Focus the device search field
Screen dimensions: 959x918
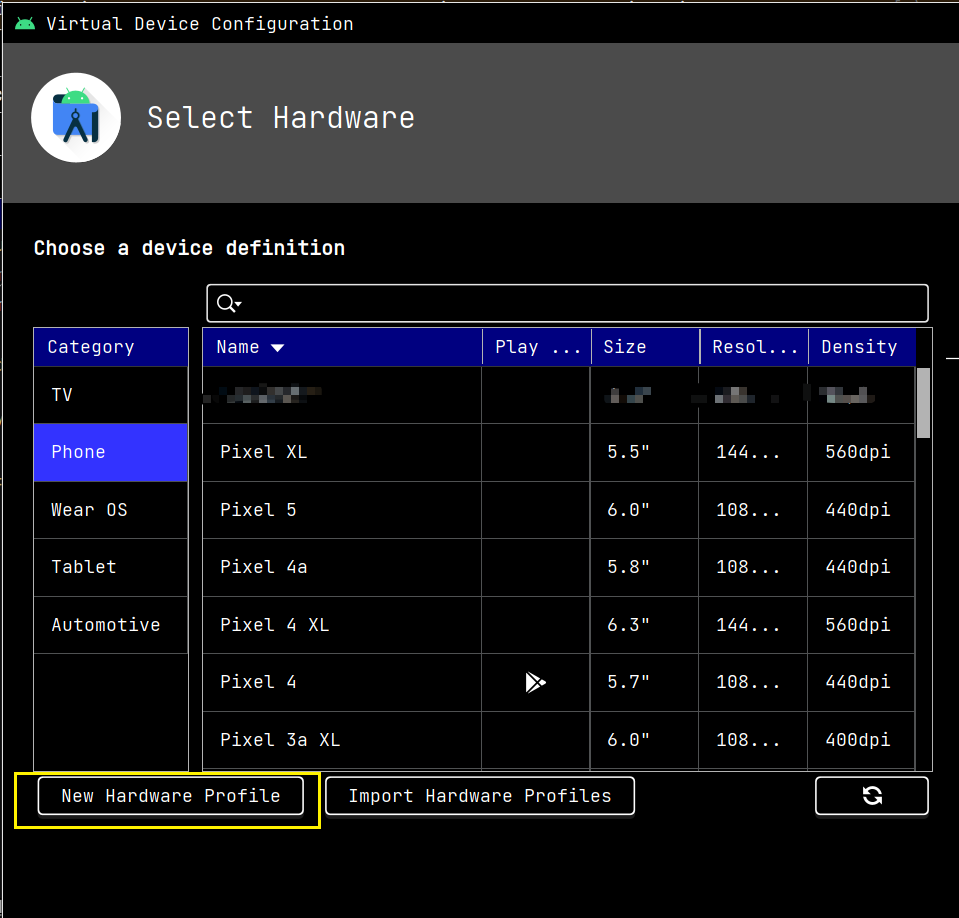click(x=567, y=303)
